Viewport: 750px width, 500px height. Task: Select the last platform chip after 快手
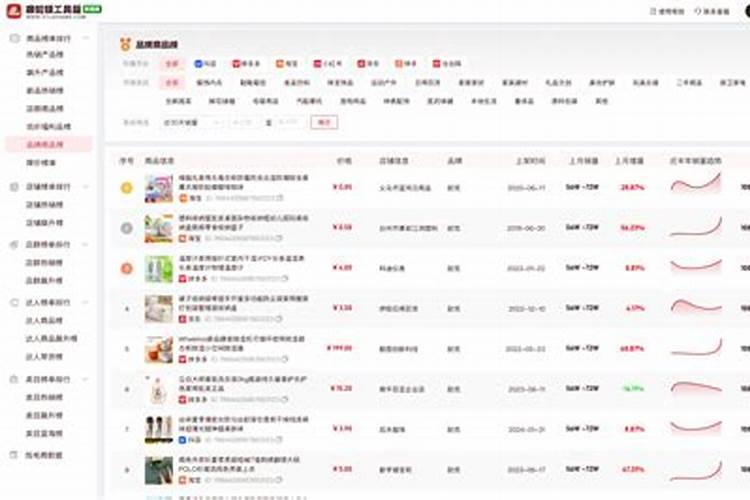pos(447,64)
